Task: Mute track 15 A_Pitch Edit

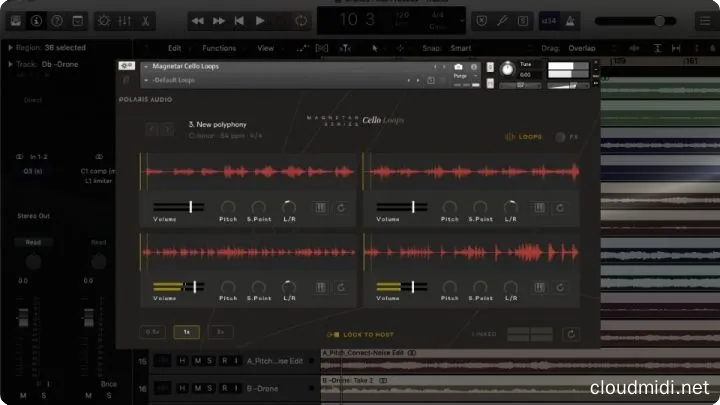Action: point(196,360)
